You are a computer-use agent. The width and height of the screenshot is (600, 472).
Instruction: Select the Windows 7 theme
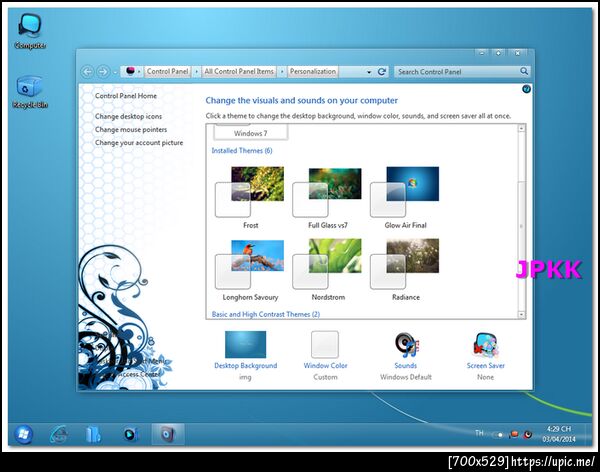[x=251, y=132]
